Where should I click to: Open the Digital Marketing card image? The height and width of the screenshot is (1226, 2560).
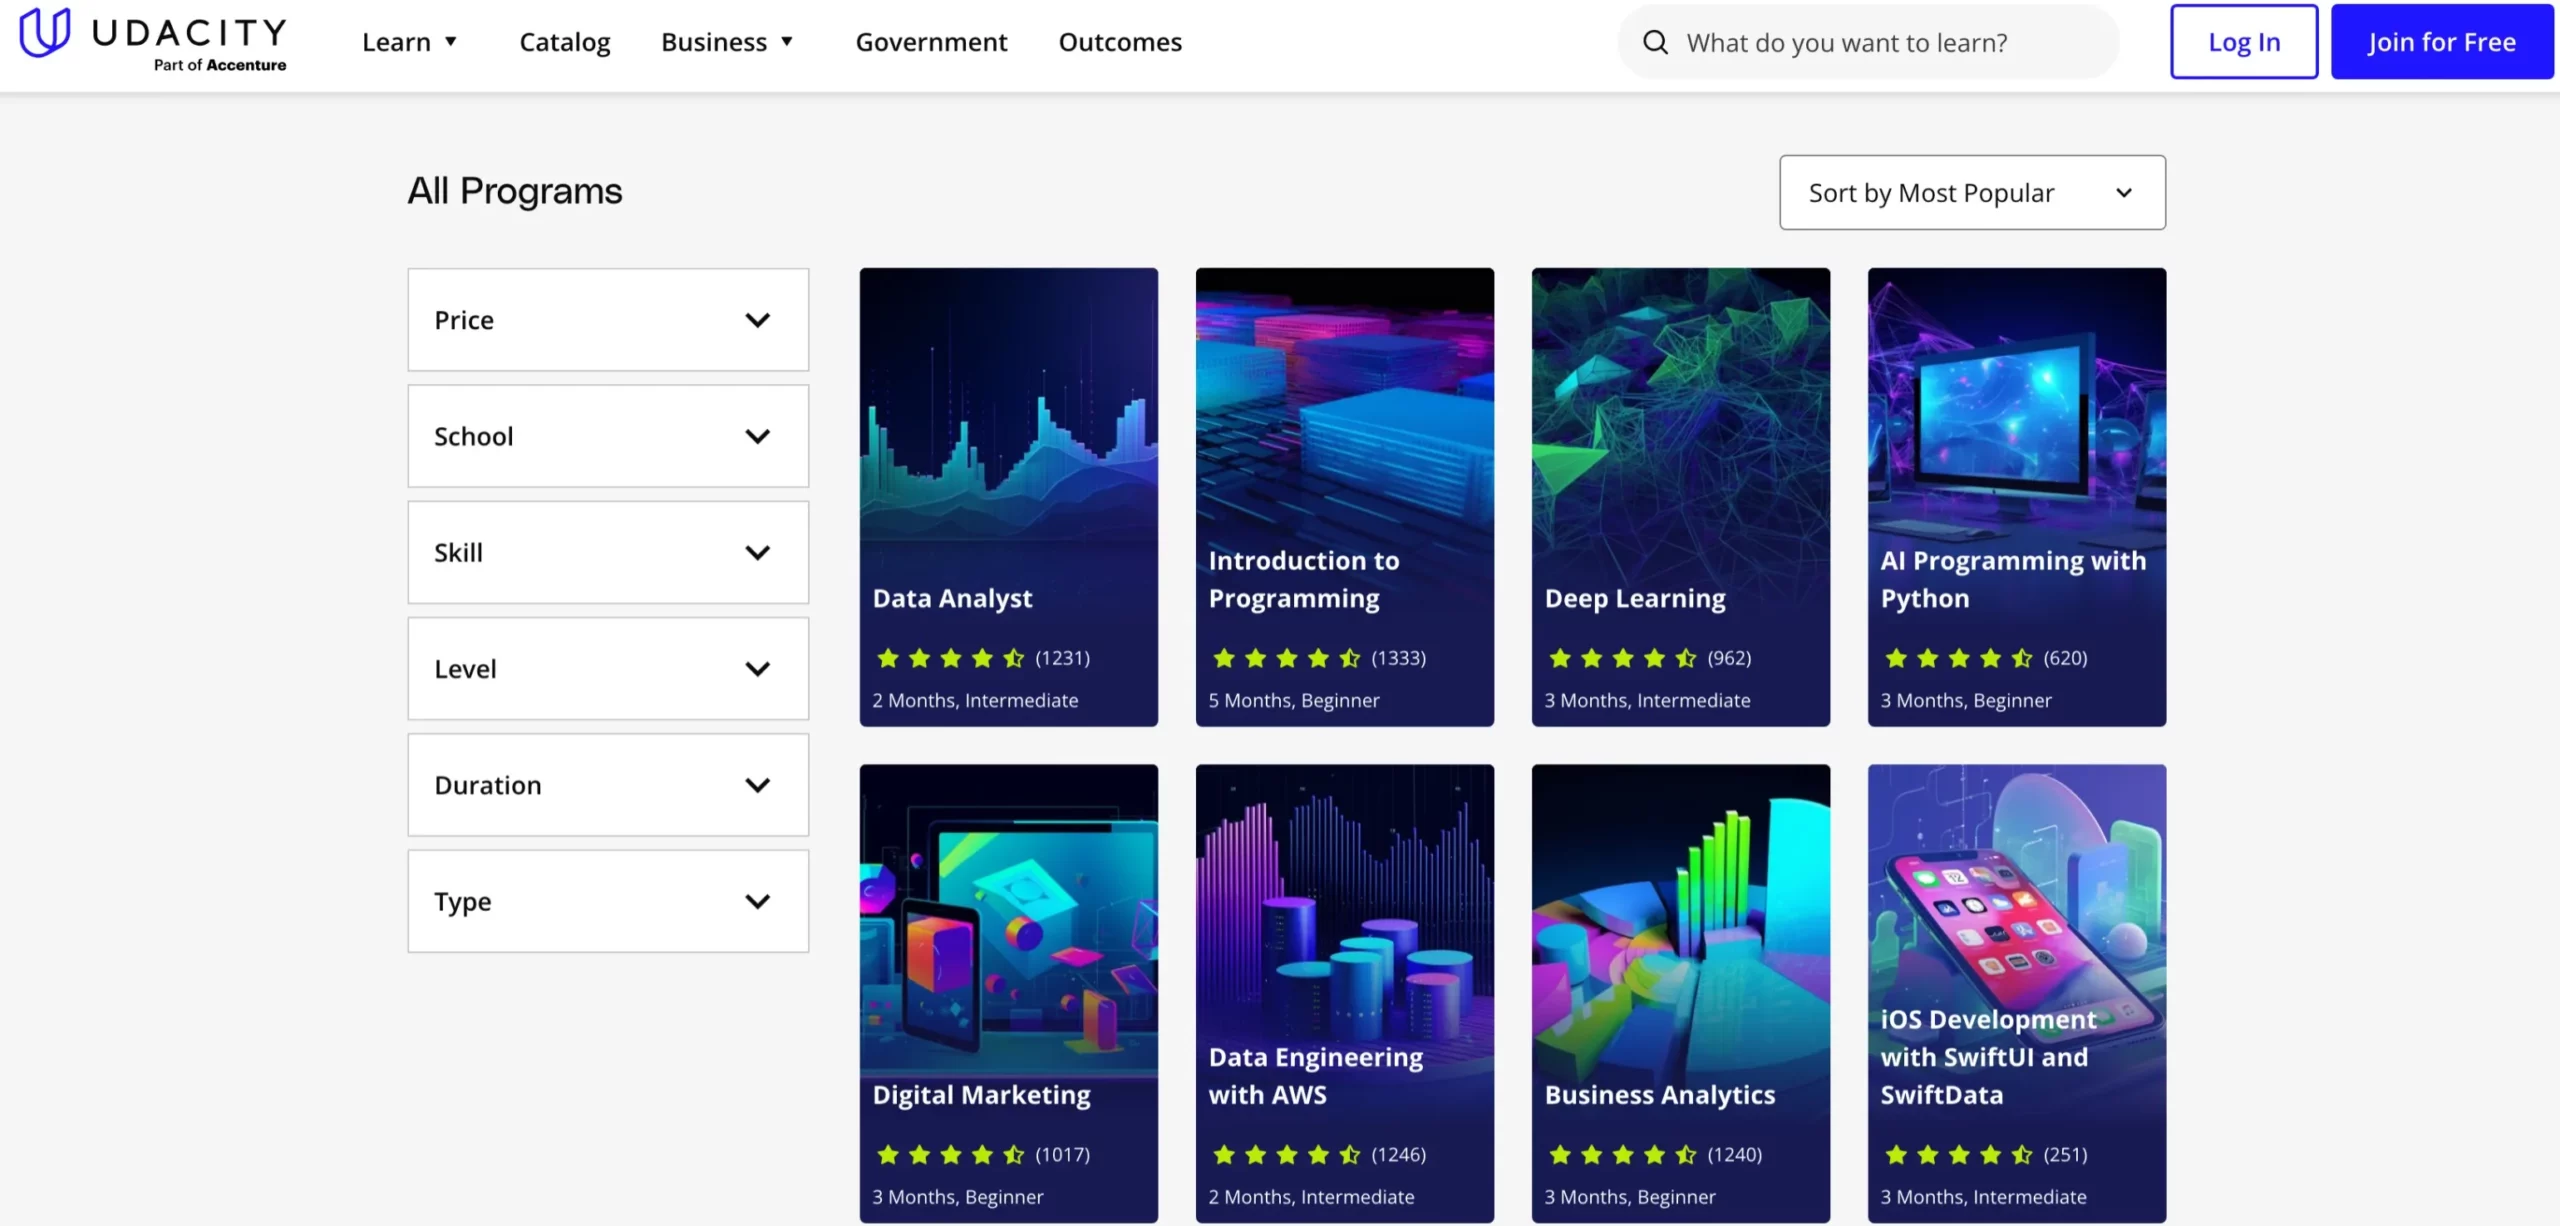point(1009,920)
